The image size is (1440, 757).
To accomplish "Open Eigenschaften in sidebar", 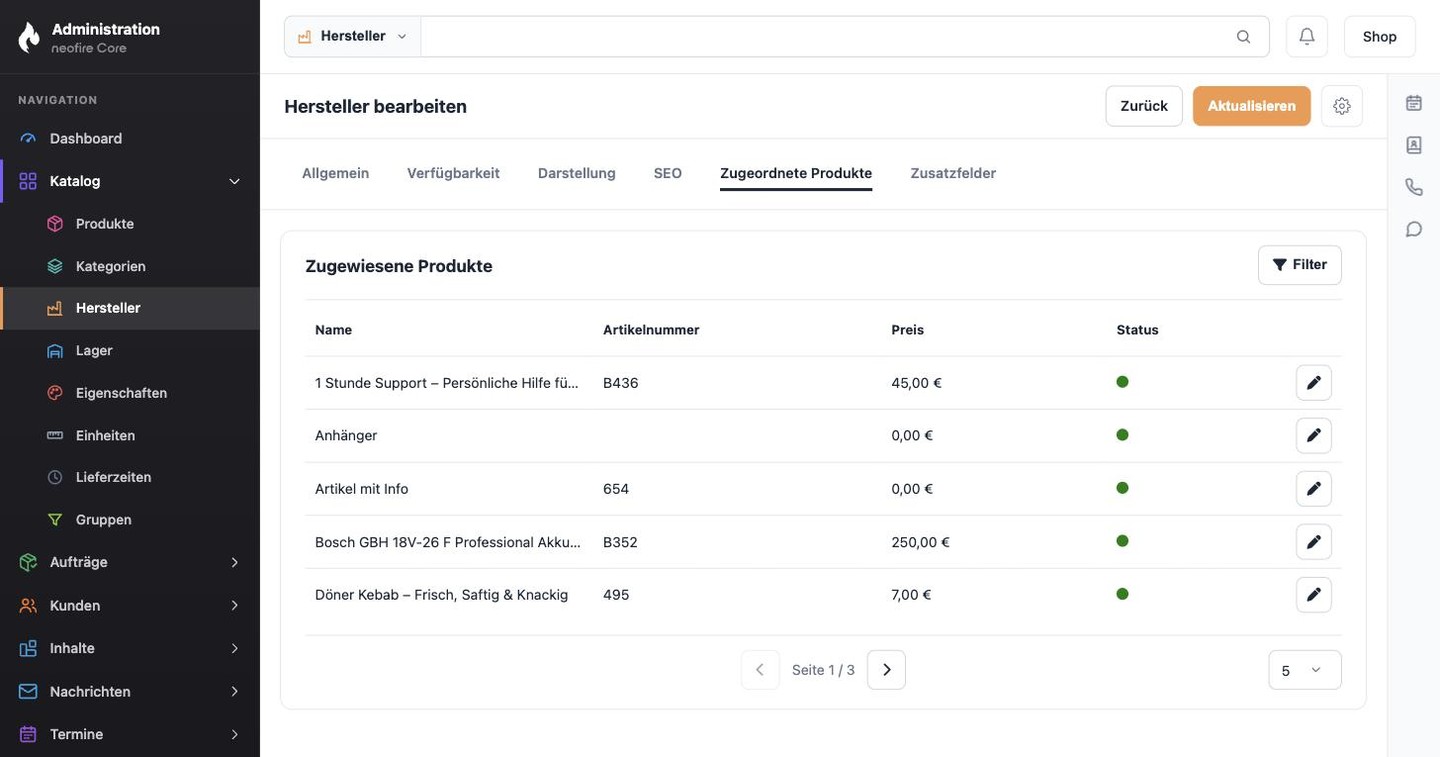I will 130,393.
